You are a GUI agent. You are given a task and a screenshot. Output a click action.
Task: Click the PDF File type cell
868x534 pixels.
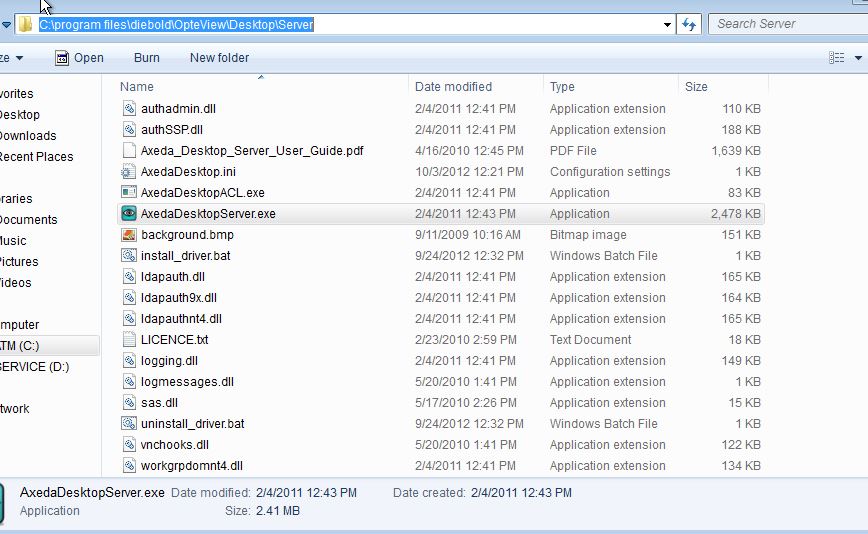click(x=573, y=151)
